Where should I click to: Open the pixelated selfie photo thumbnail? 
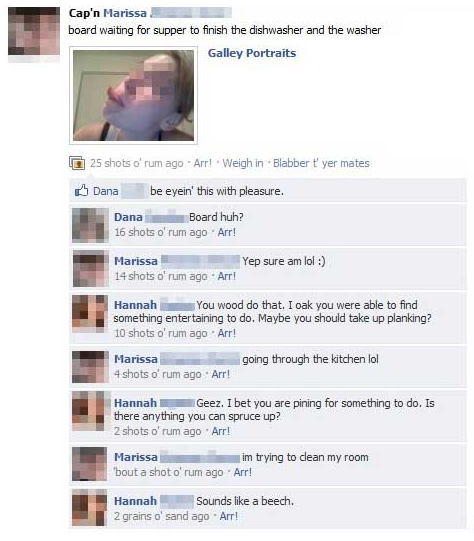click(x=134, y=95)
